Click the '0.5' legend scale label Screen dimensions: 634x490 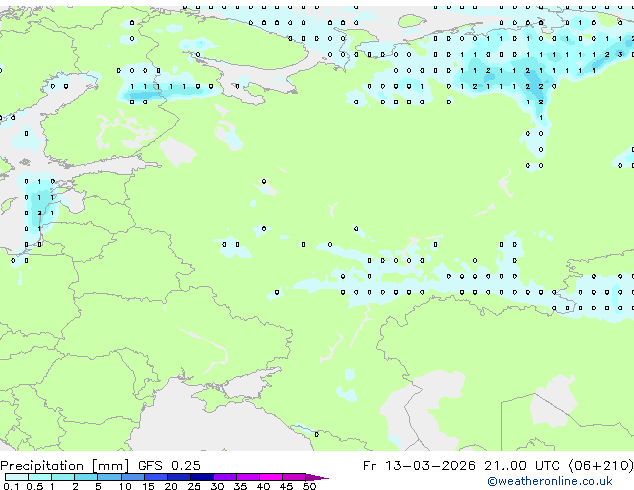pyautogui.click(x=35, y=486)
